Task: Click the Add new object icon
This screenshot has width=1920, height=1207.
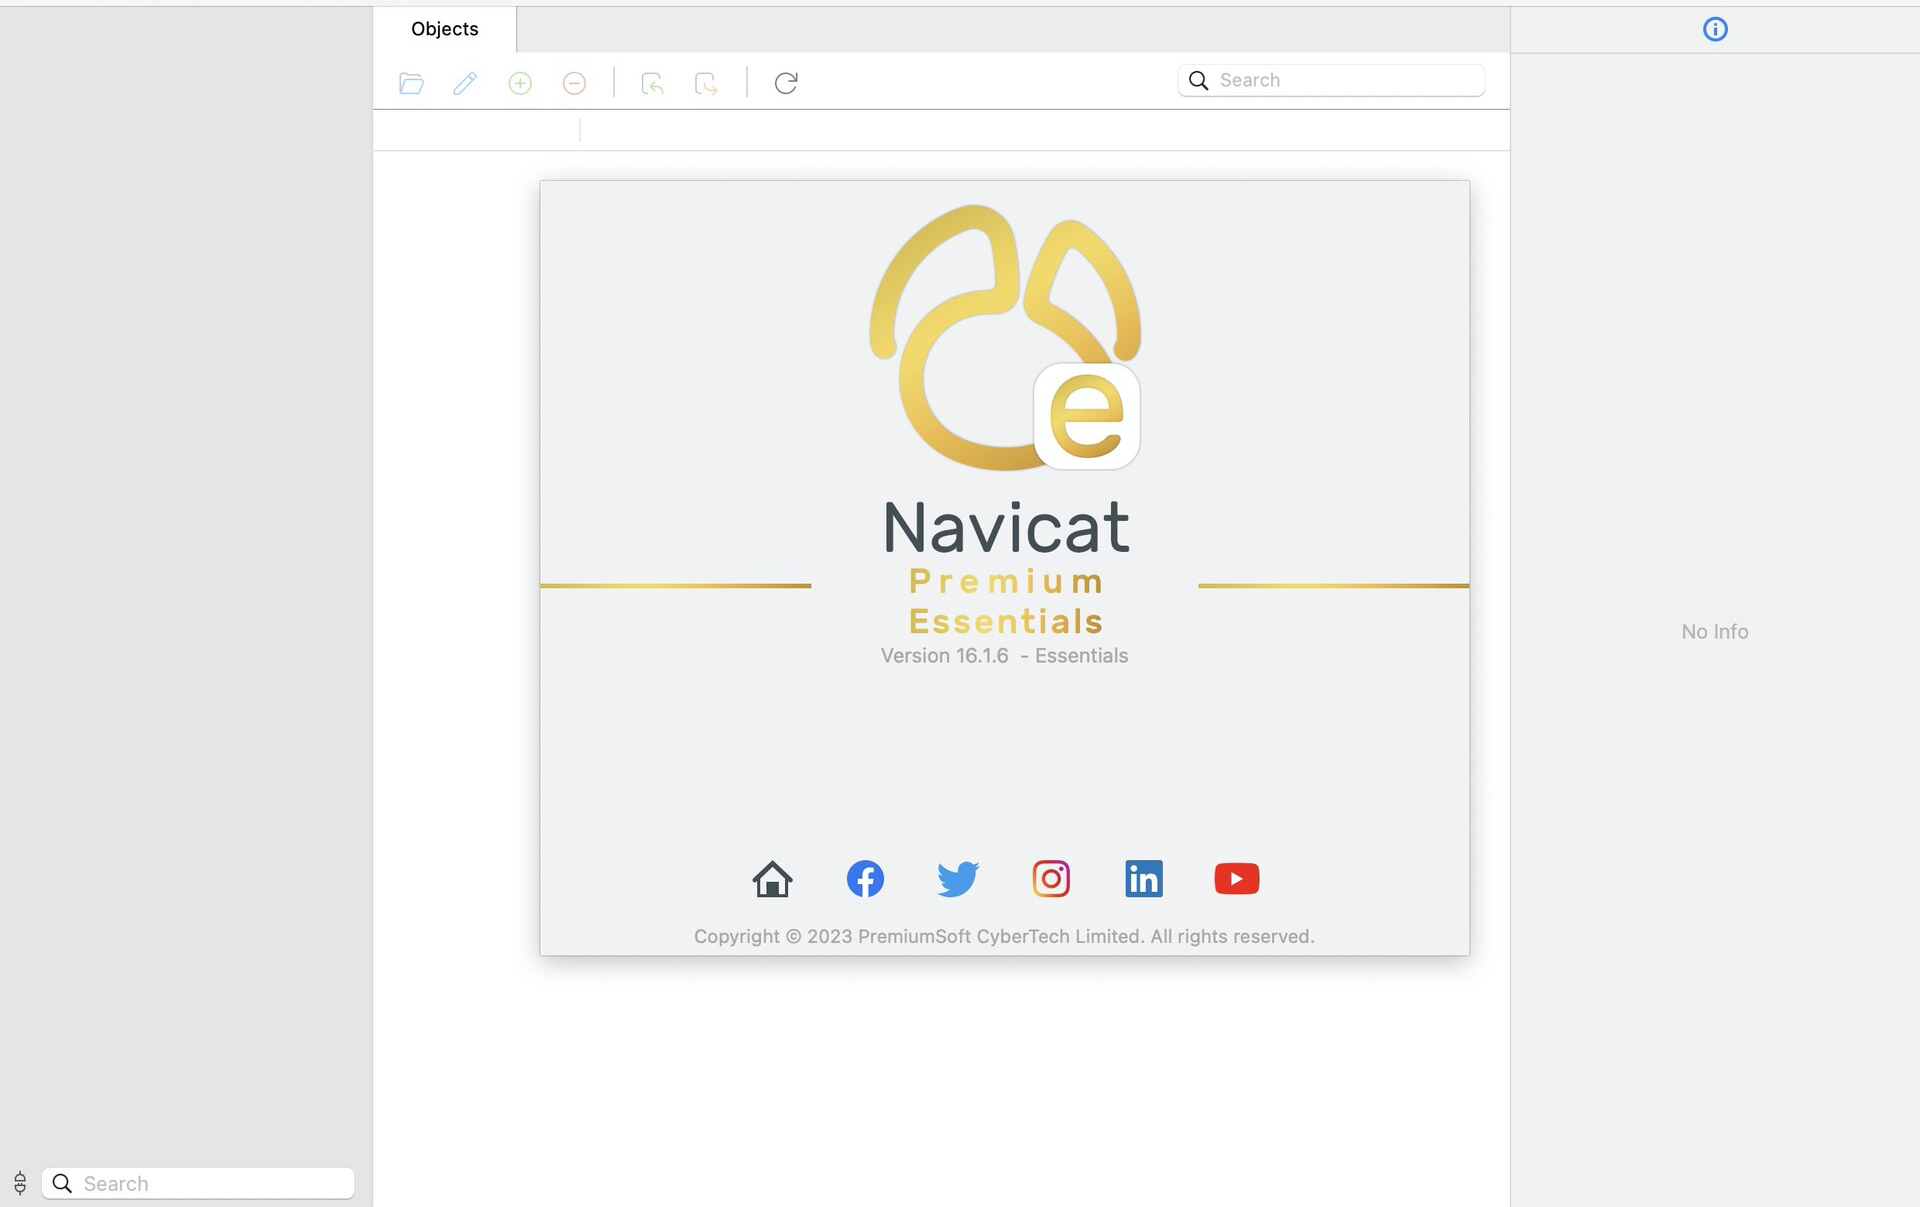Action: click(521, 81)
